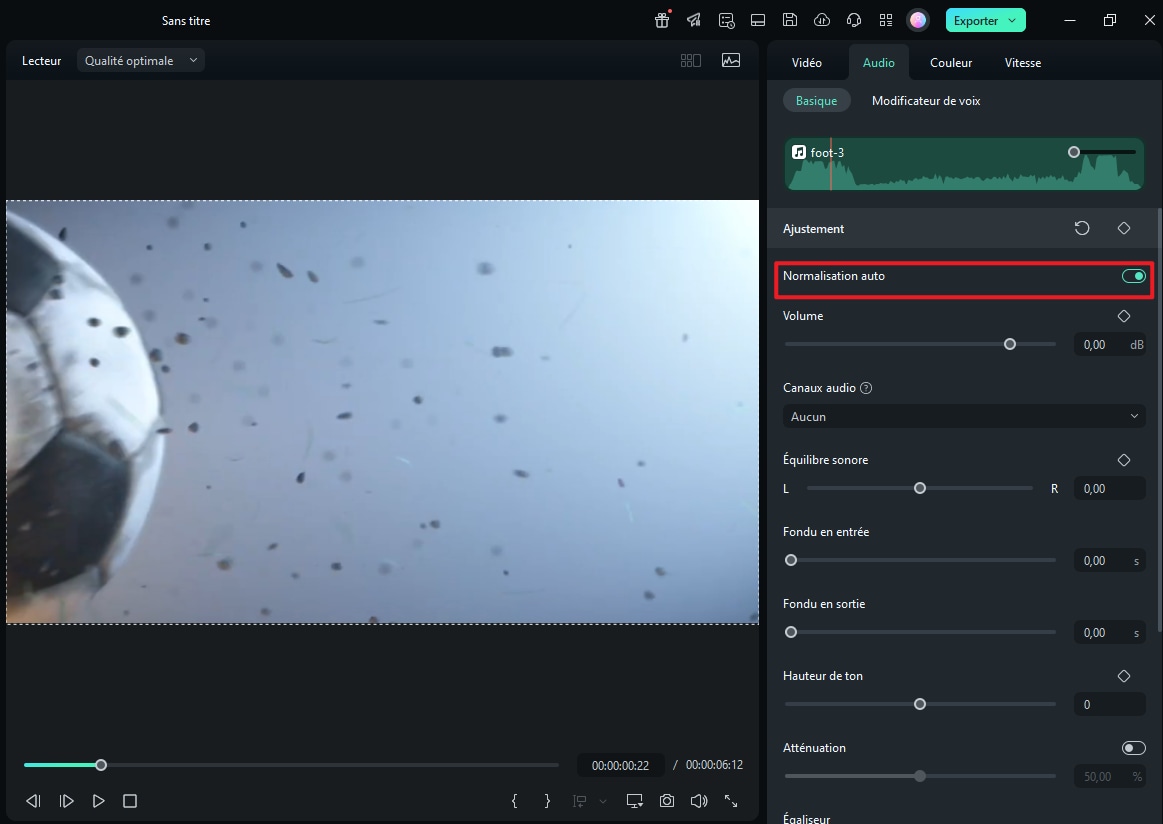
Task: Click the foot-3 audio waveform
Action: tap(964, 164)
